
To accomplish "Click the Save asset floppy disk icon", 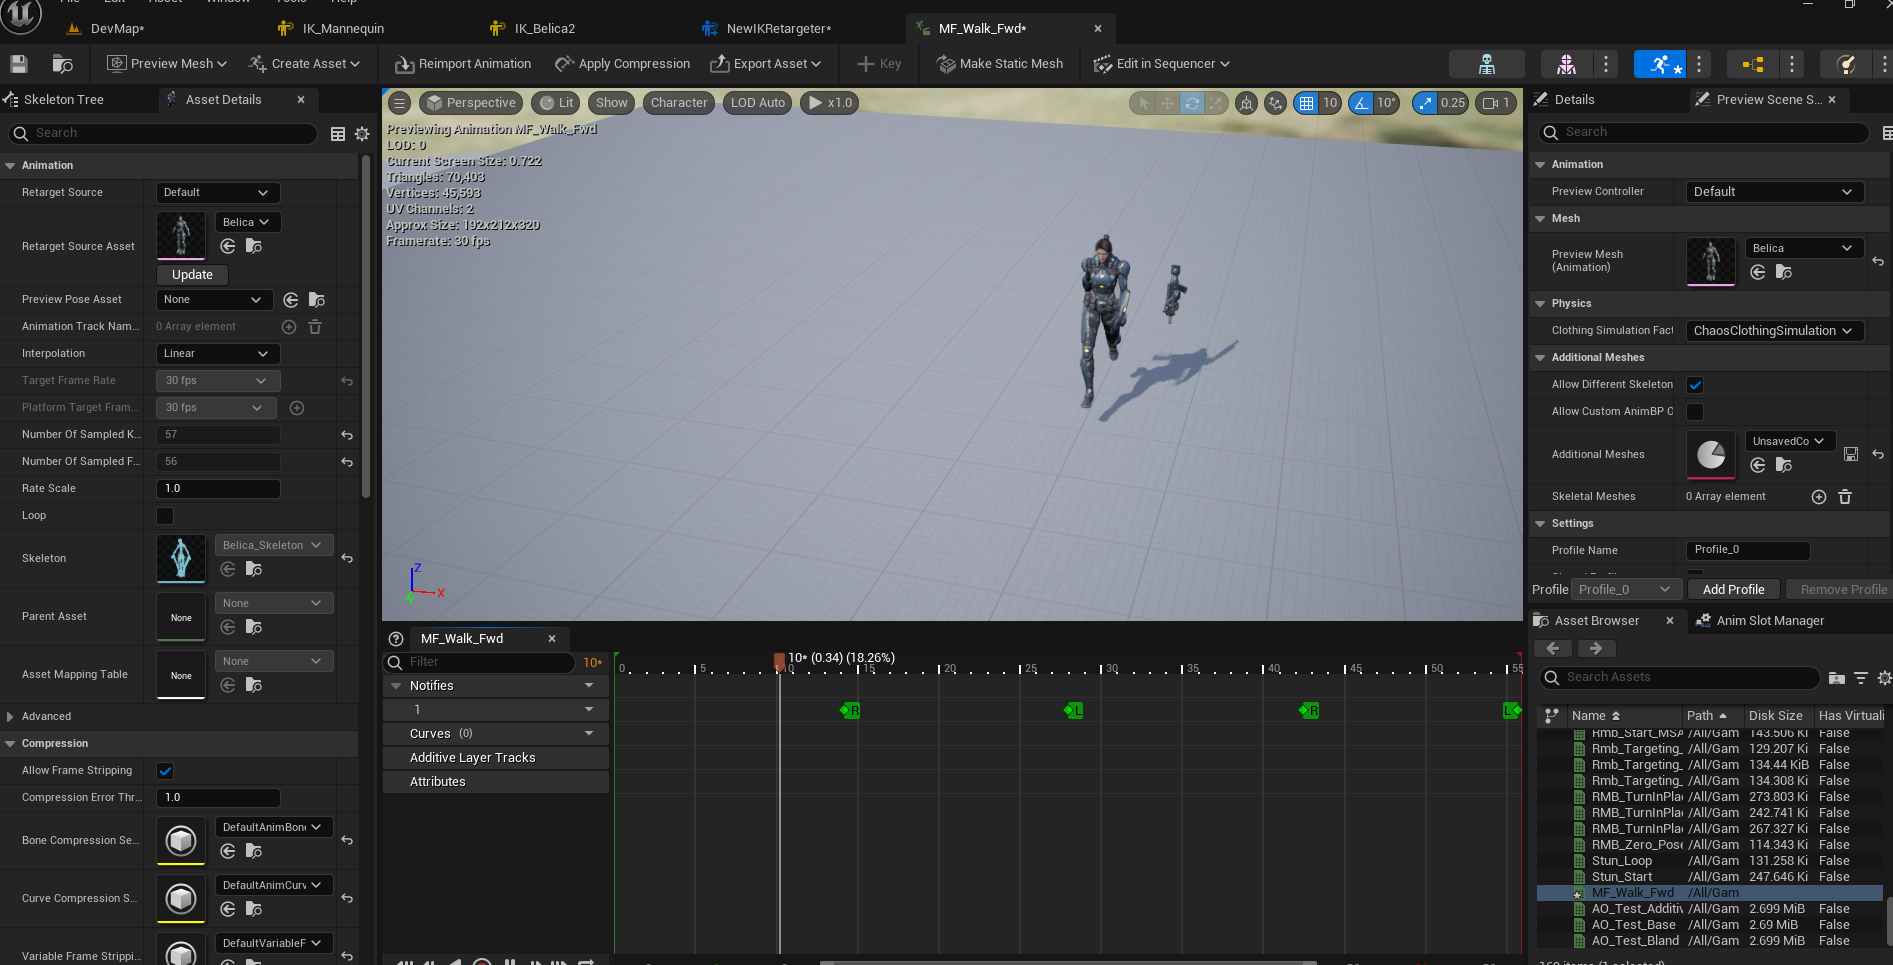I will pyautogui.click(x=19, y=64).
